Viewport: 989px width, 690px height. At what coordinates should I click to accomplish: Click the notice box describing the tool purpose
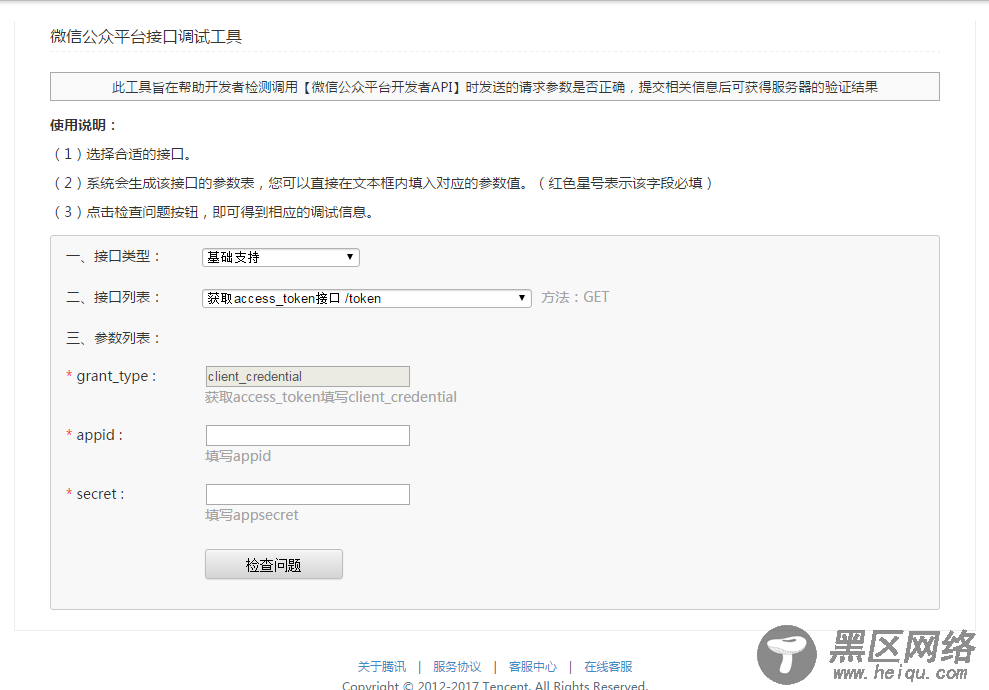[495, 86]
